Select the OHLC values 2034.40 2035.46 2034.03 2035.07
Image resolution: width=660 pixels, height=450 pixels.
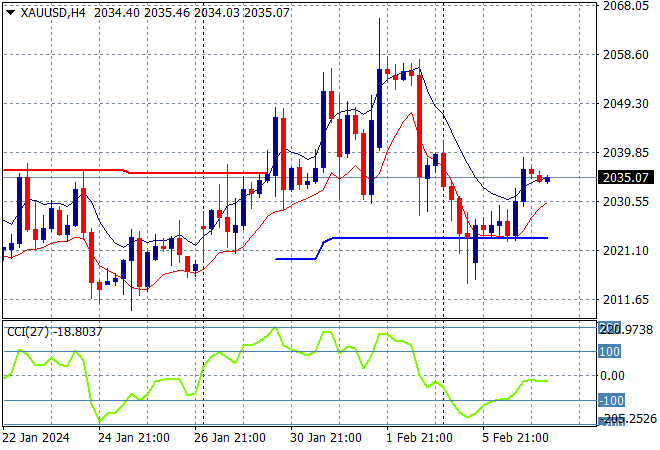point(192,13)
